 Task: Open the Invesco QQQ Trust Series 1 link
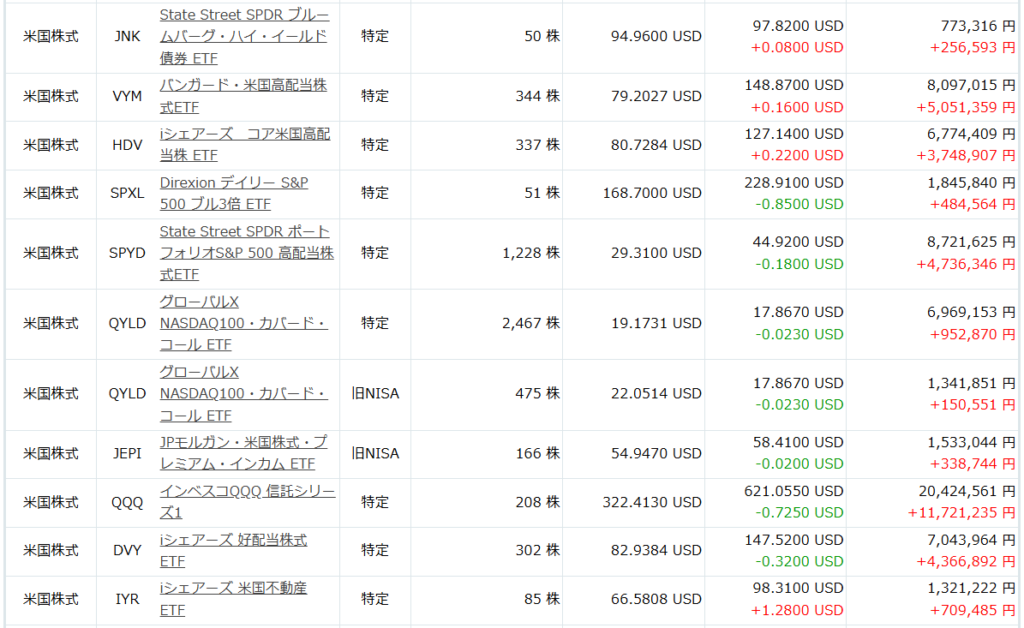point(247,502)
